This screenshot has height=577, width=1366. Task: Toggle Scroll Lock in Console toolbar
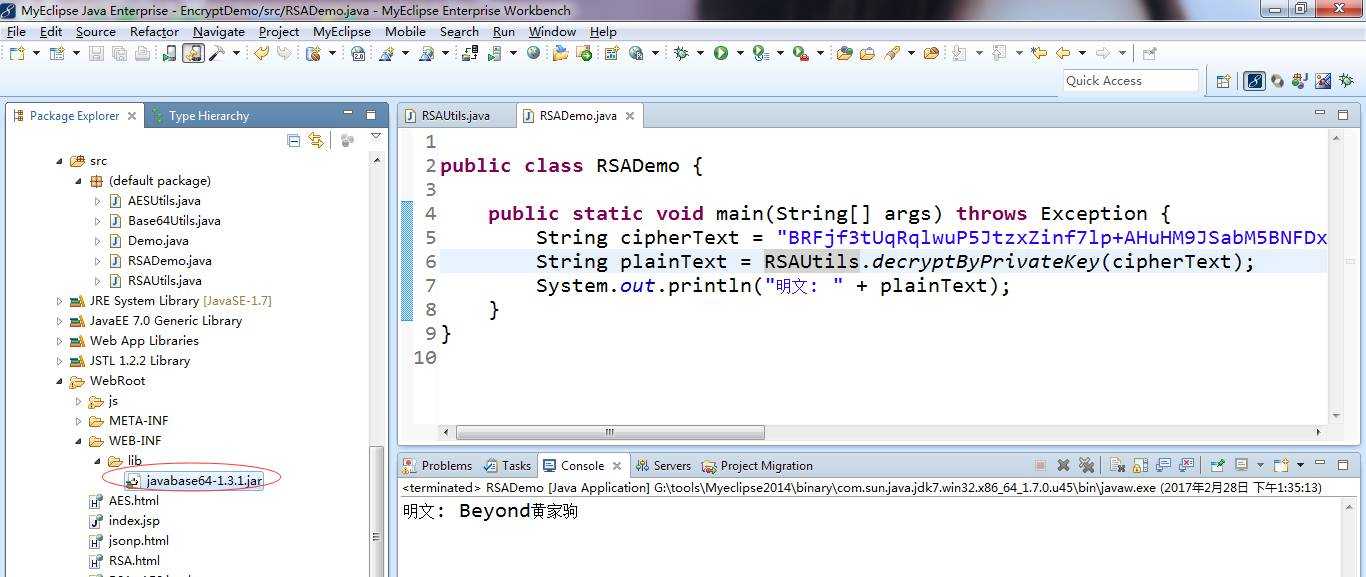coord(1140,465)
